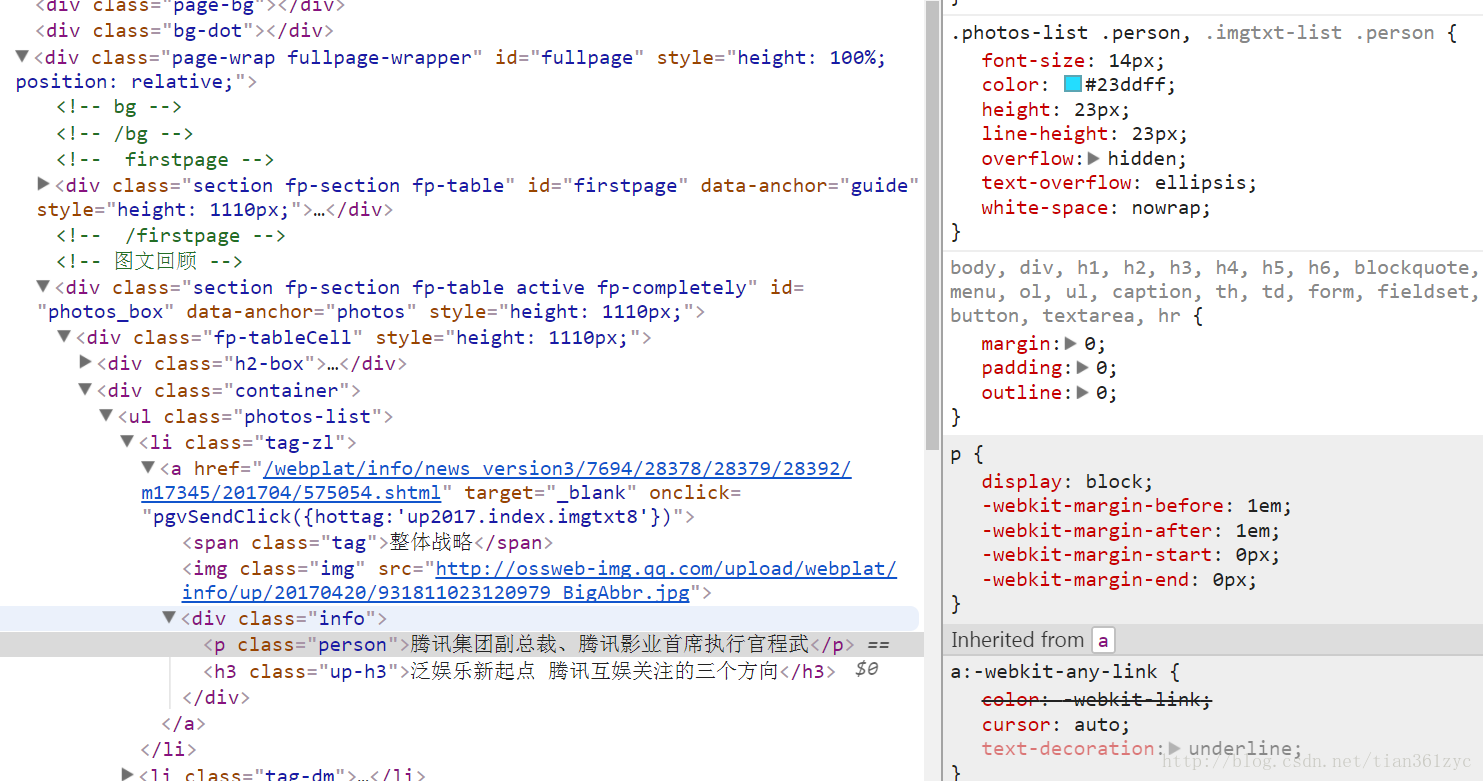Click the target="_blank" attribute
This screenshot has width=1483, height=781.
click(x=551, y=493)
